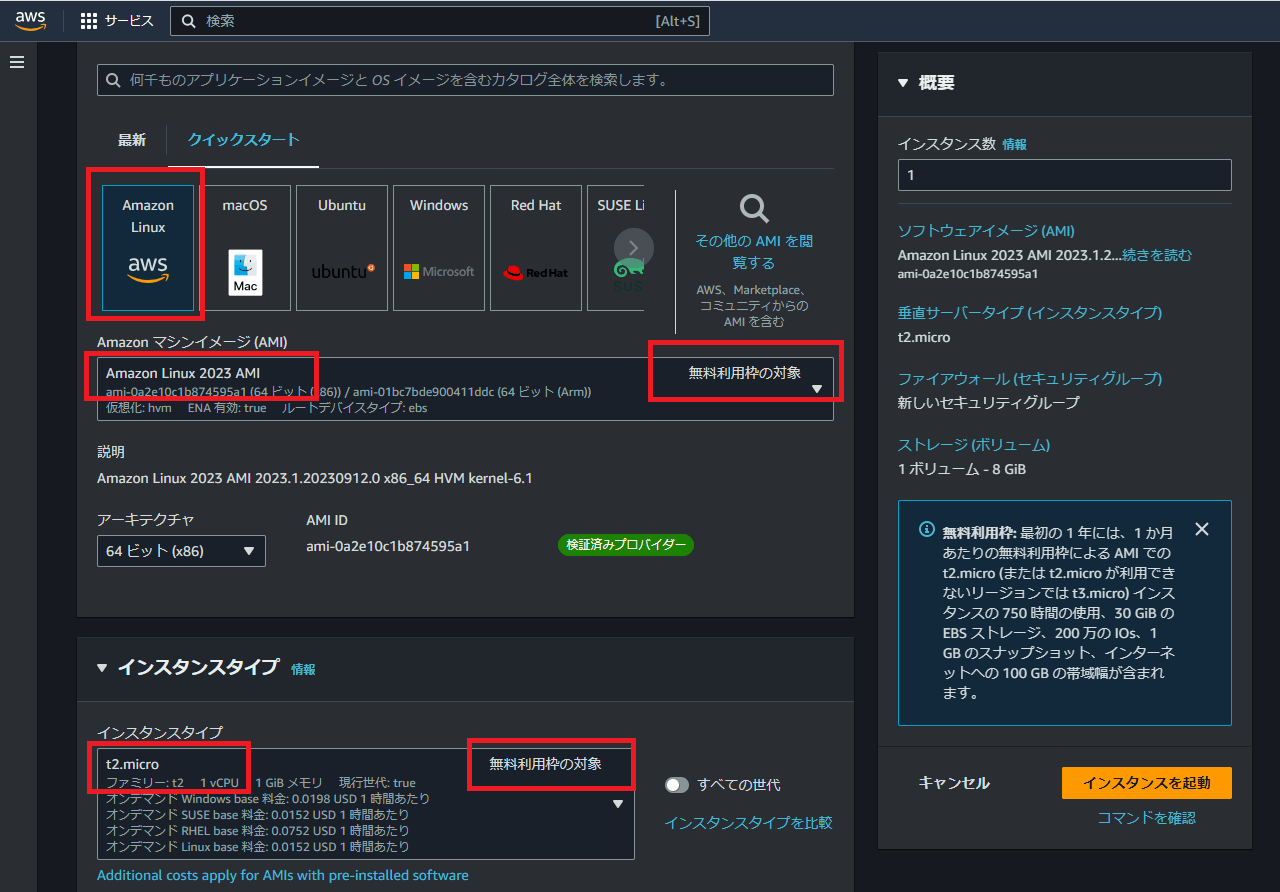Open the services grid menu
This screenshot has width=1280, height=892.
click(x=117, y=21)
